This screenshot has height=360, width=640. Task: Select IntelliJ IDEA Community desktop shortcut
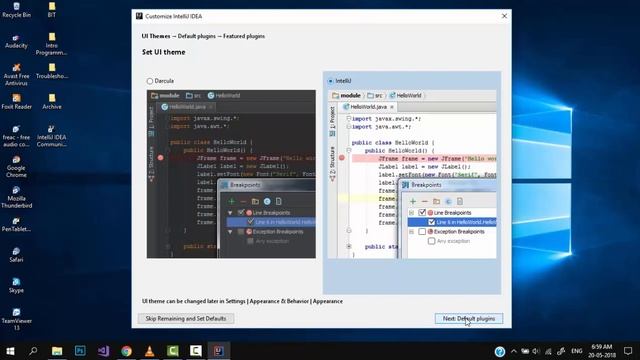(52, 136)
